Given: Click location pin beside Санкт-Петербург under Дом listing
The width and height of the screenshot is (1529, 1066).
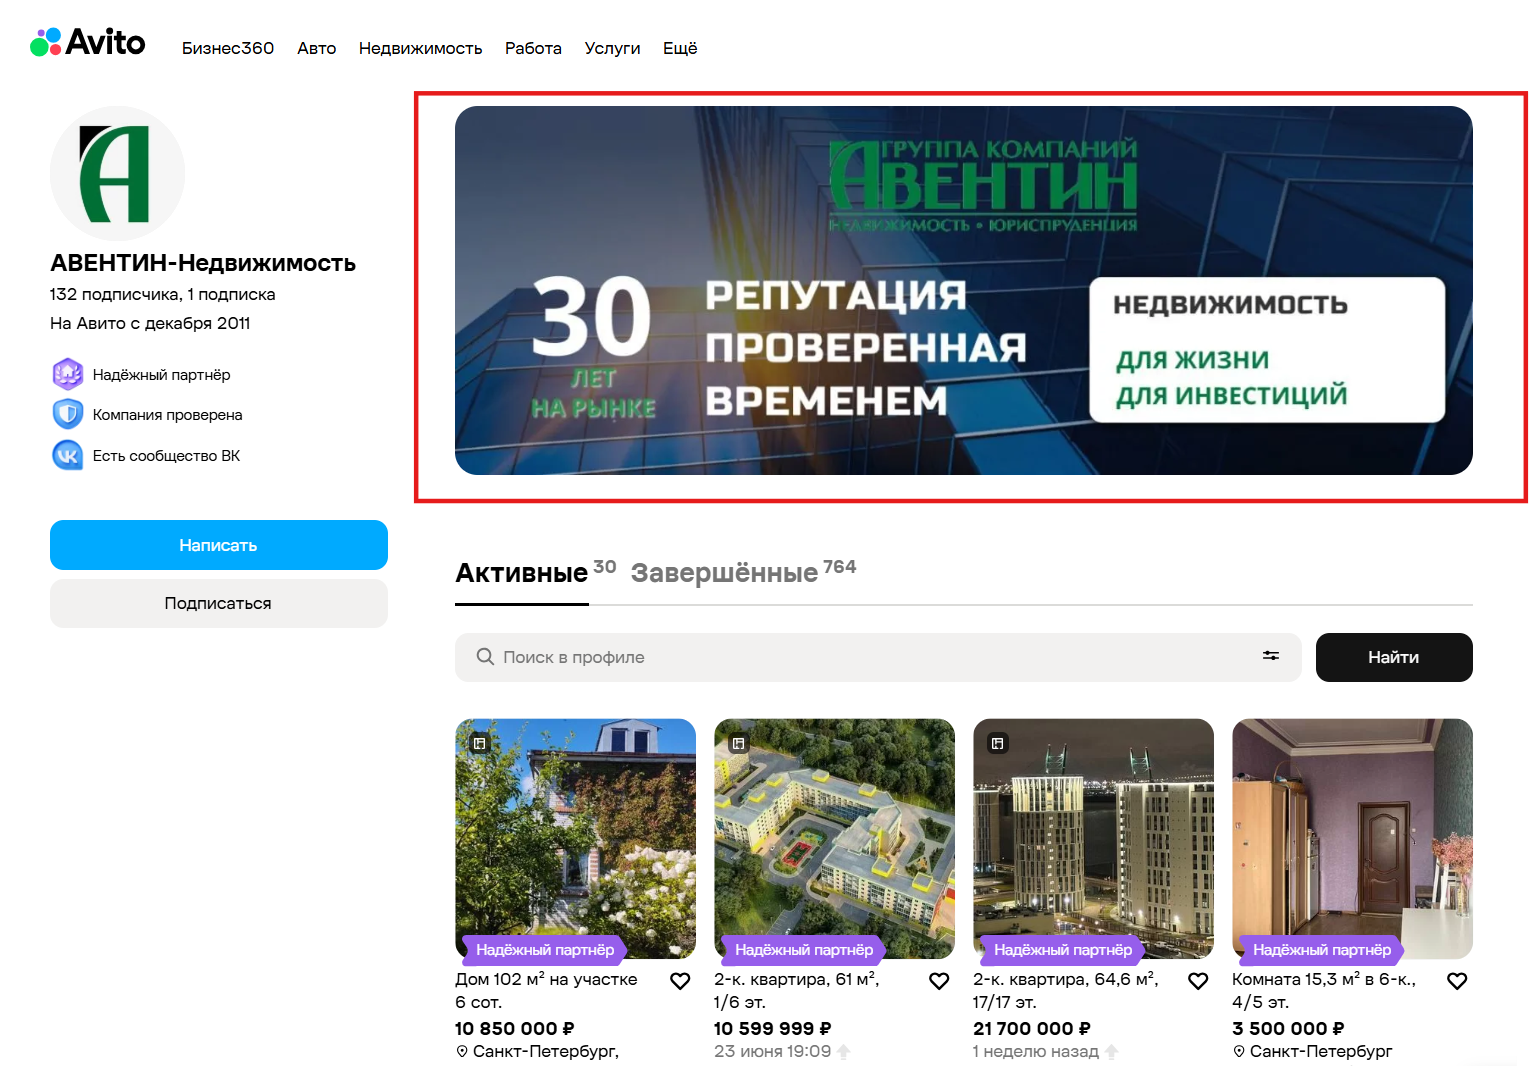Looking at the screenshot, I should (462, 1051).
